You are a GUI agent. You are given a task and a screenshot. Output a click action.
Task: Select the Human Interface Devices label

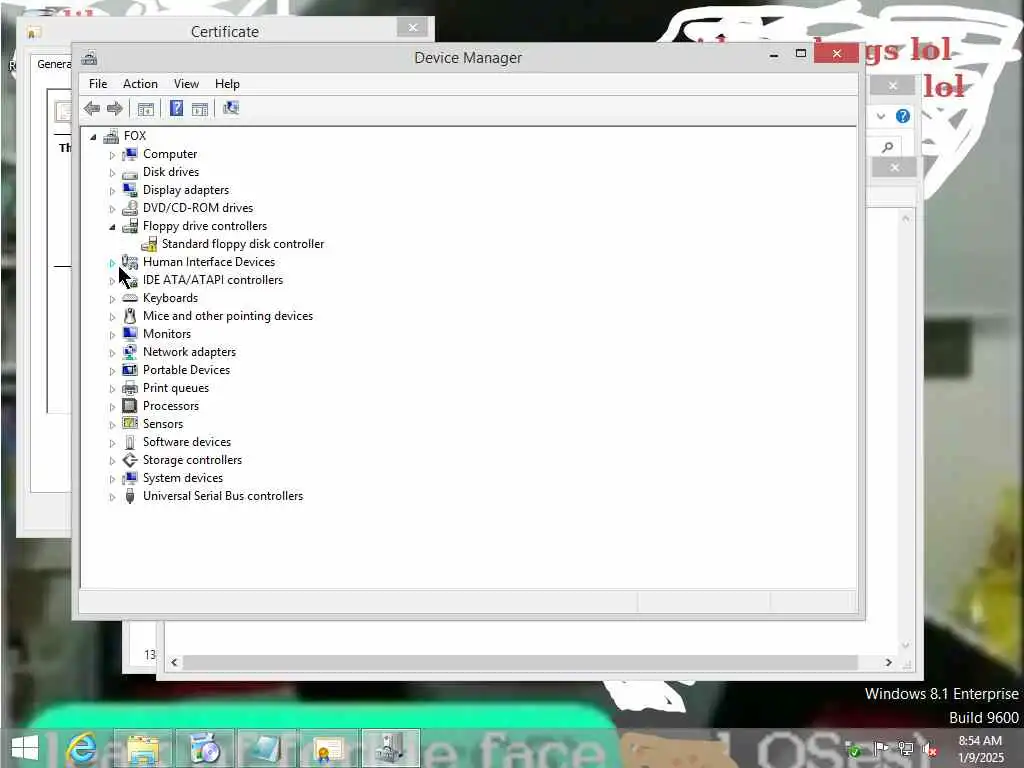pos(209,262)
